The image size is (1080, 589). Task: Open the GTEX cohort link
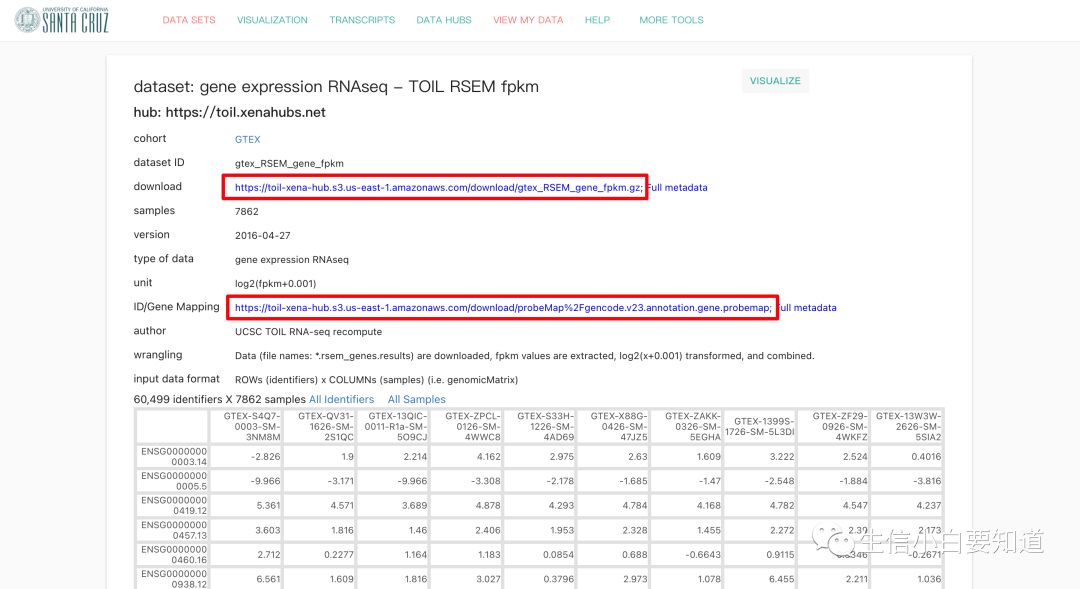coord(247,139)
